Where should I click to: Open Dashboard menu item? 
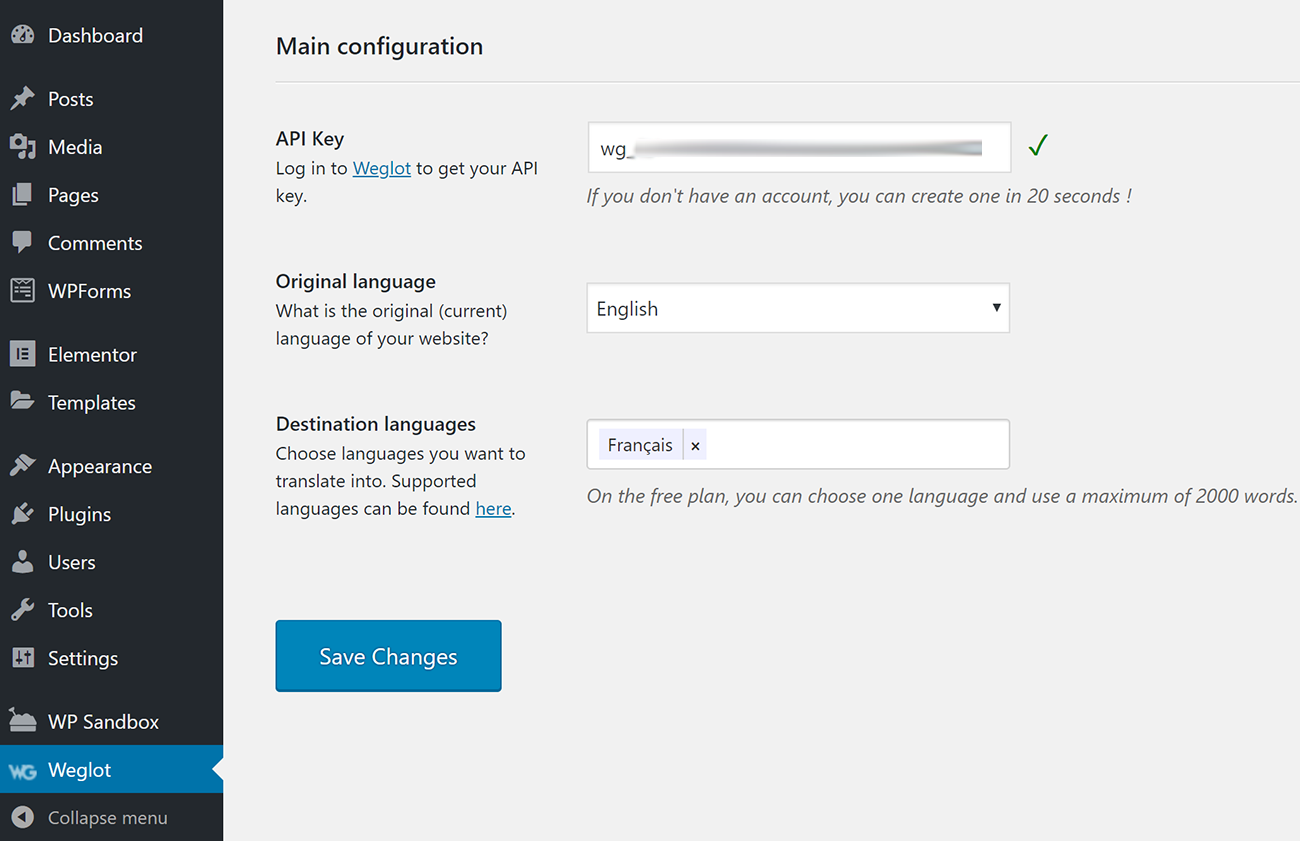95,35
